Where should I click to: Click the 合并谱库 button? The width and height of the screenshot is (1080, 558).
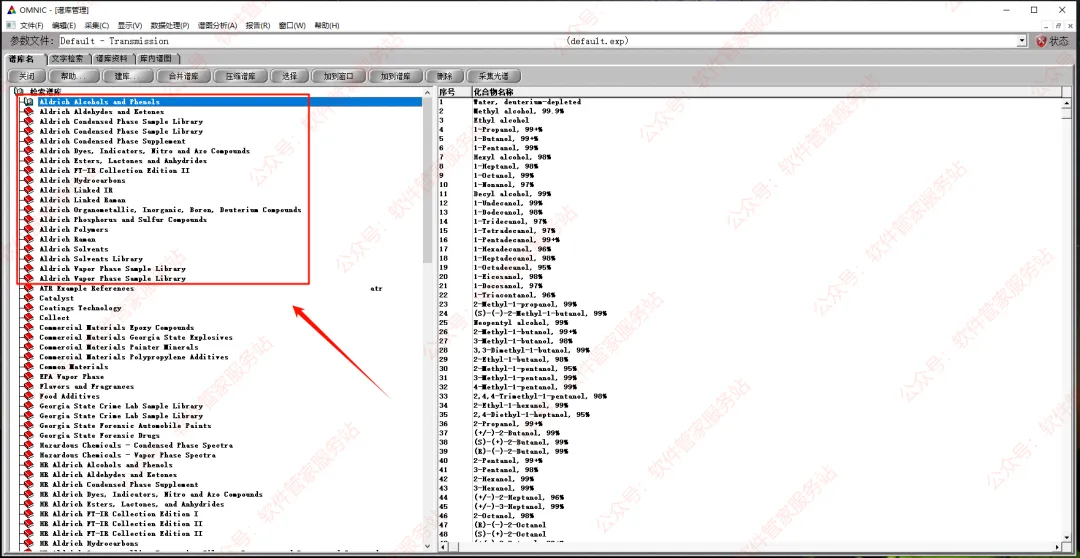[x=183, y=76]
